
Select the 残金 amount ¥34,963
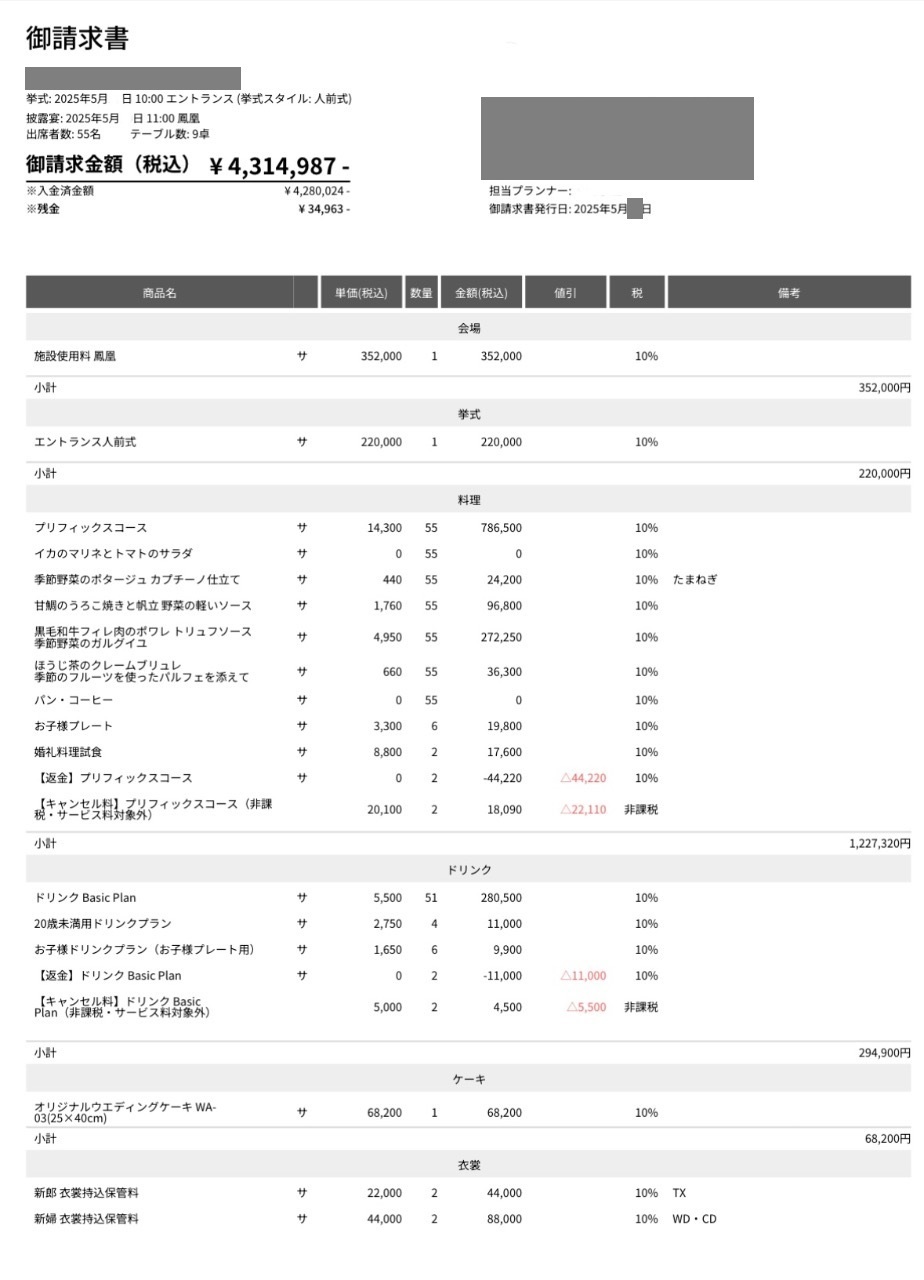point(323,209)
